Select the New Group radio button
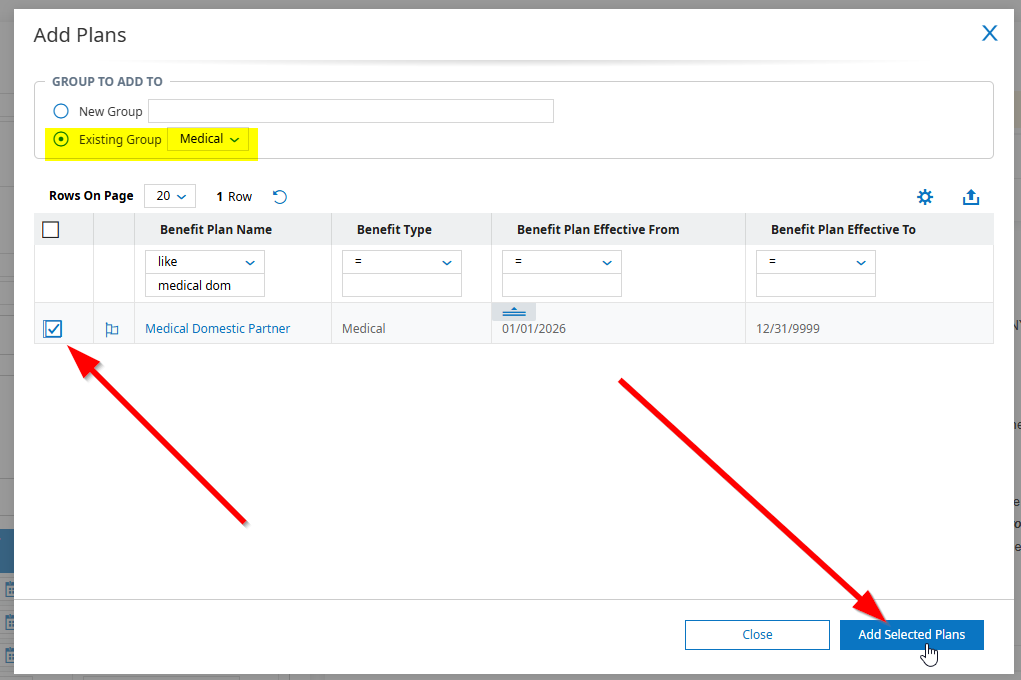Viewport: 1021px width, 680px height. (61, 111)
